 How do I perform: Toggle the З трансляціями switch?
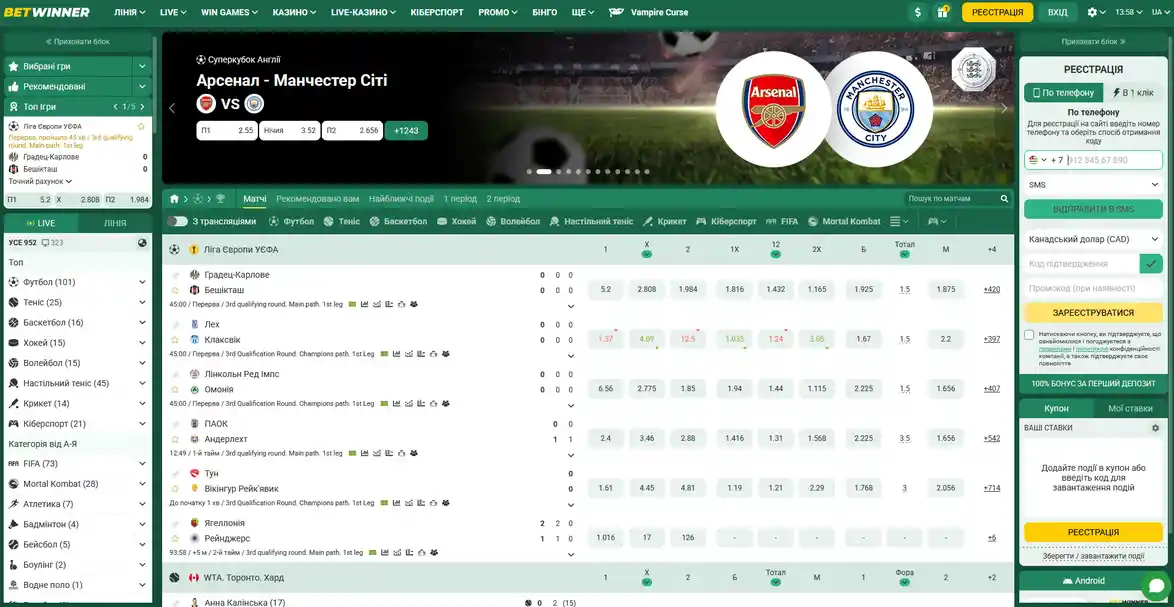177,222
